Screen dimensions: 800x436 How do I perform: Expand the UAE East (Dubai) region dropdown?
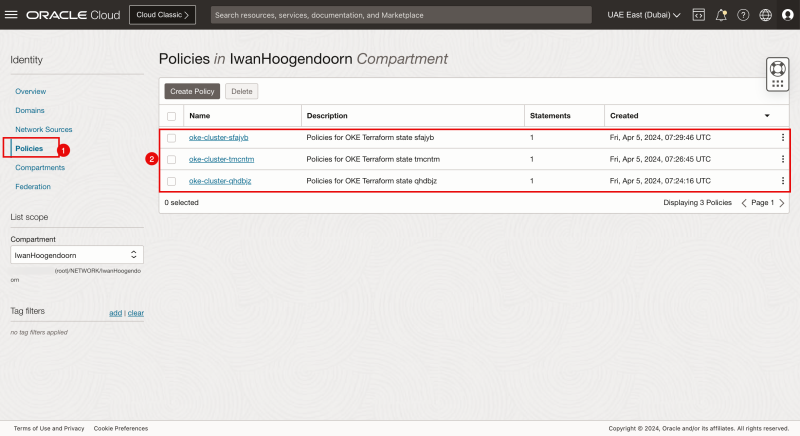644,16
